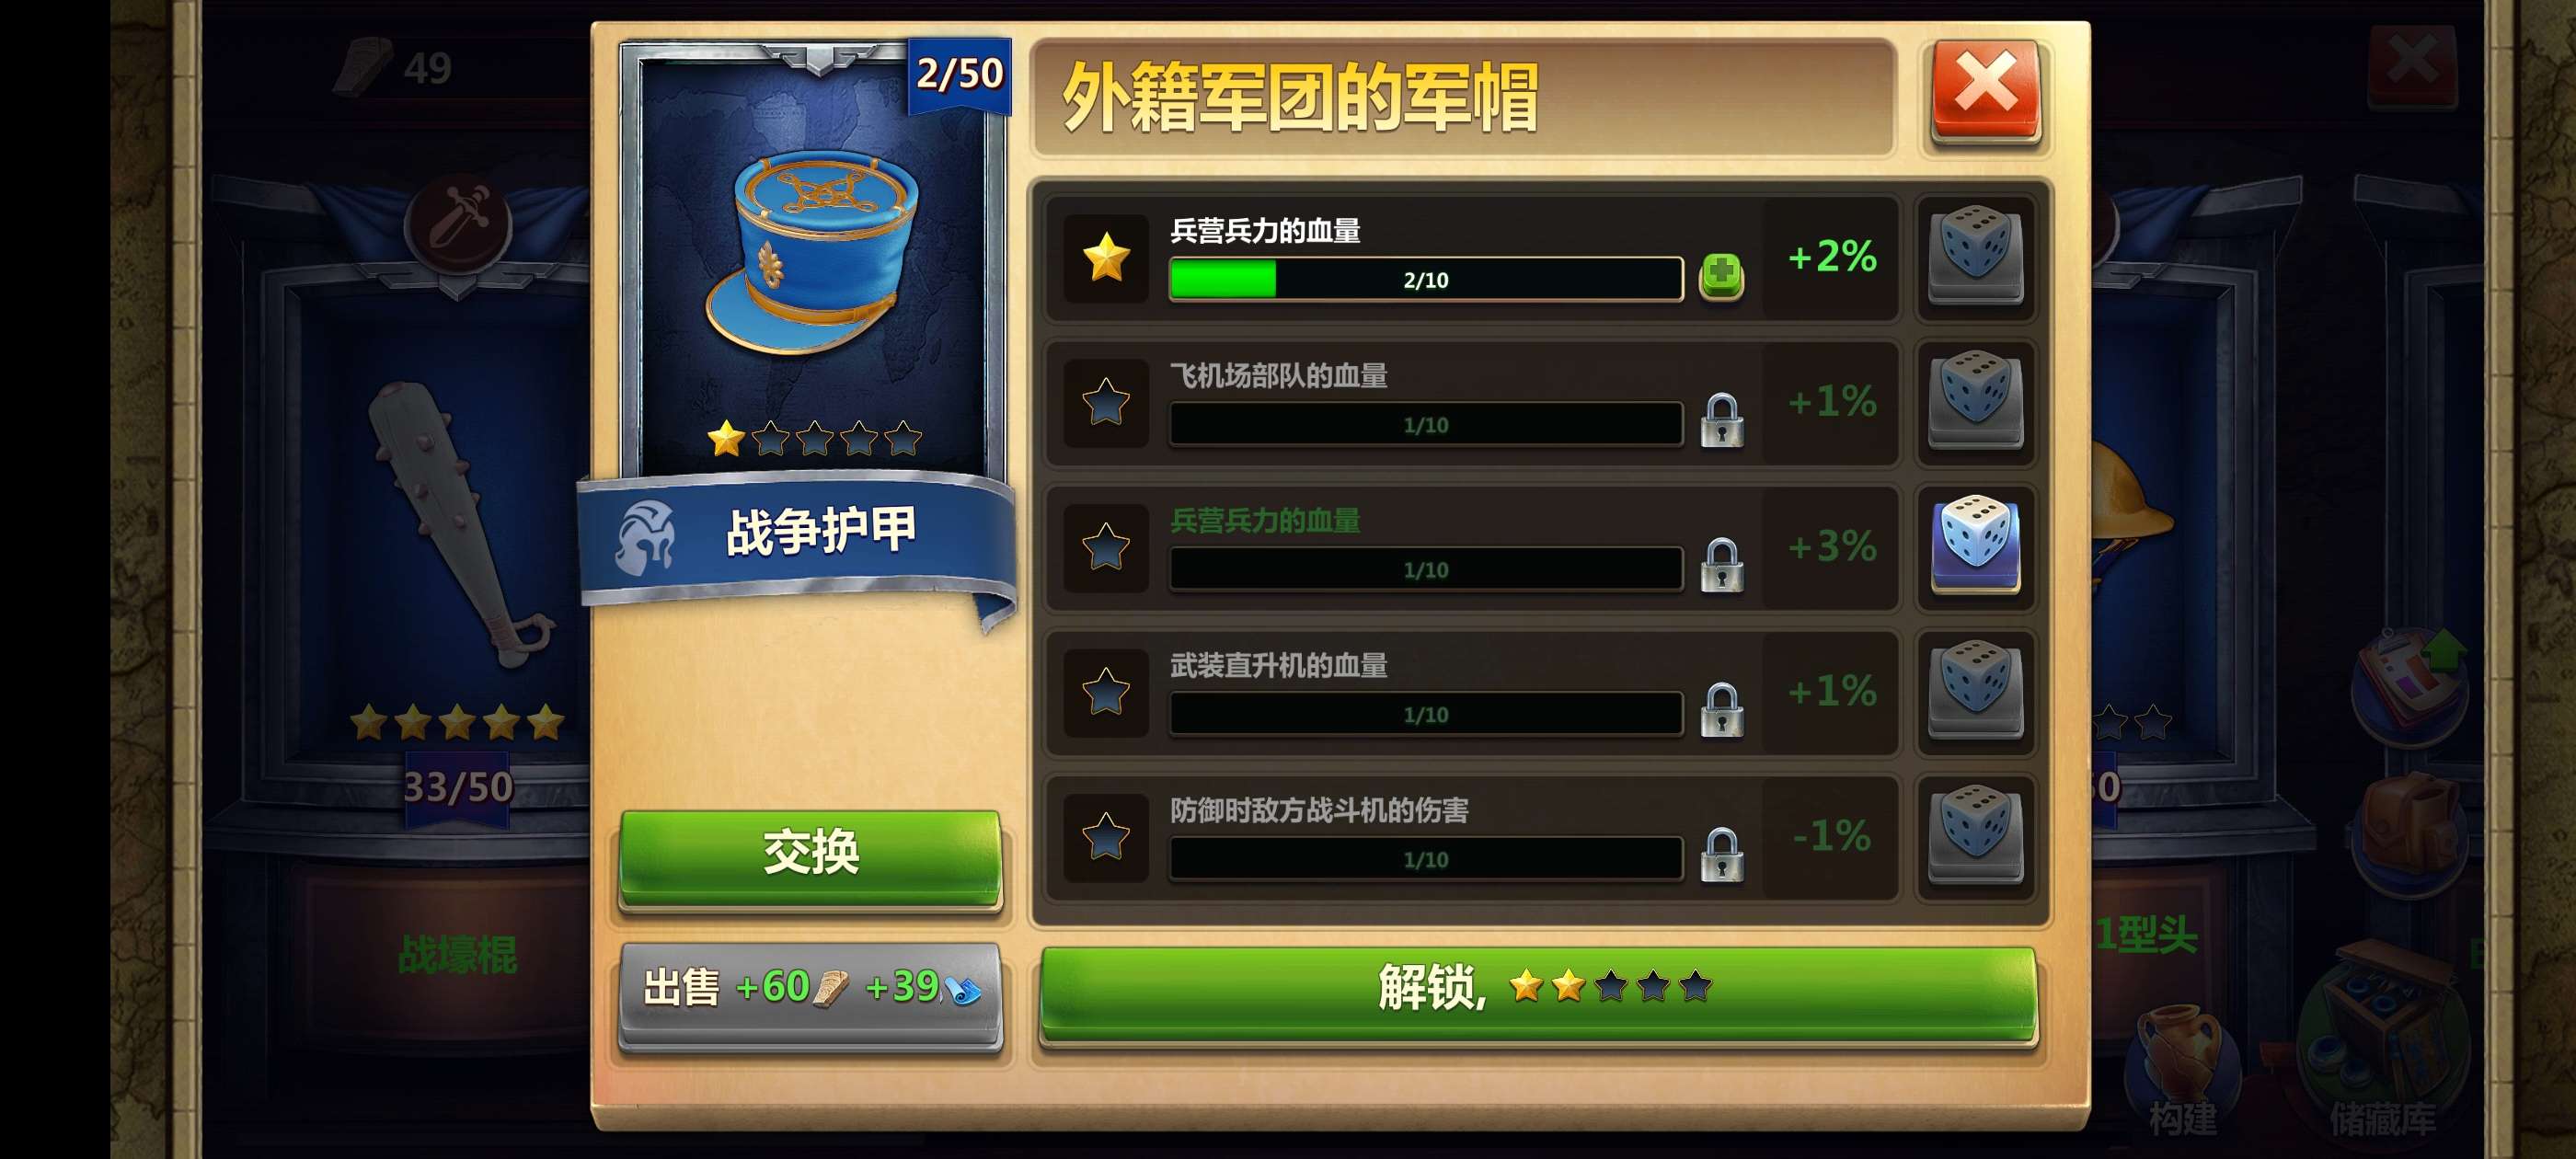This screenshot has height=1159, width=2576.
Task: Click the lock on the +3% 兵营兵力 row
Action: point(1721,565)
